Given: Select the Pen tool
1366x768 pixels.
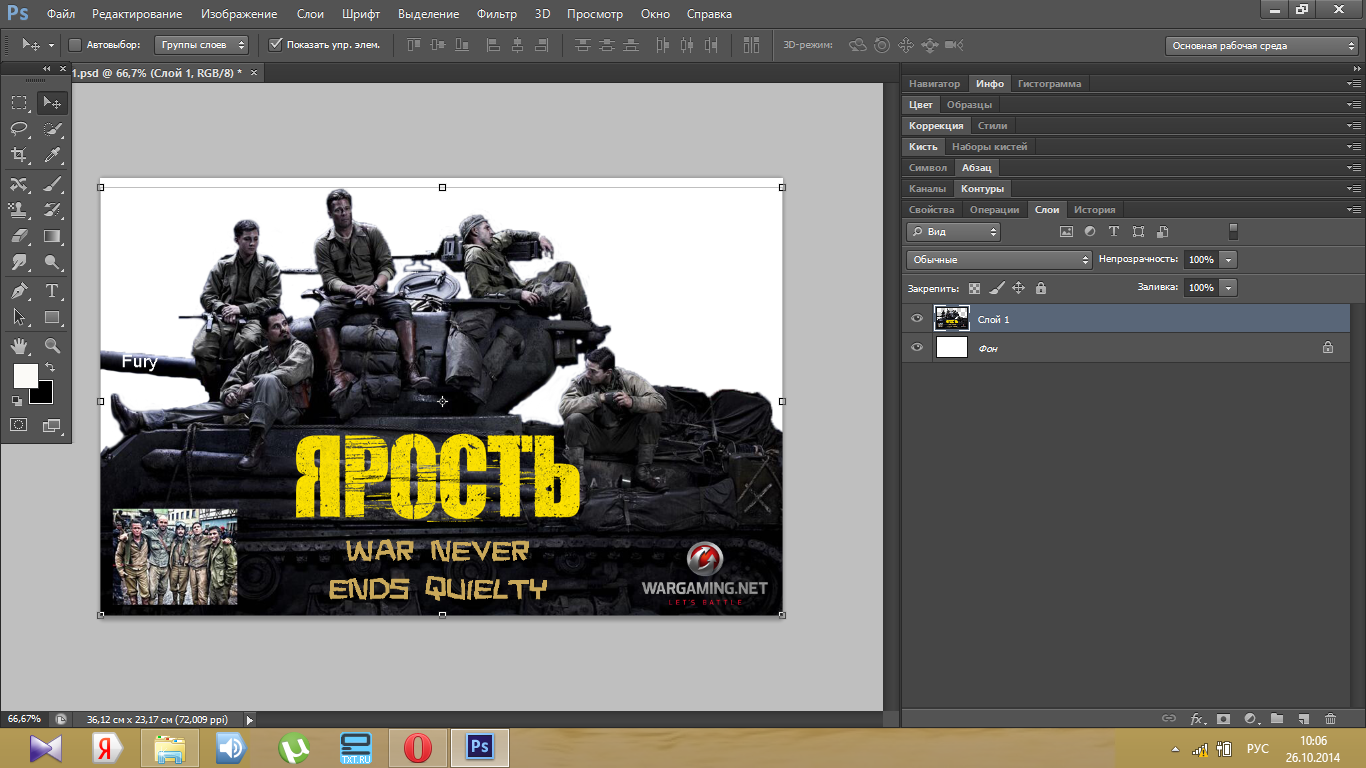Looking at the screenshot, I should [x=19, y=291].
